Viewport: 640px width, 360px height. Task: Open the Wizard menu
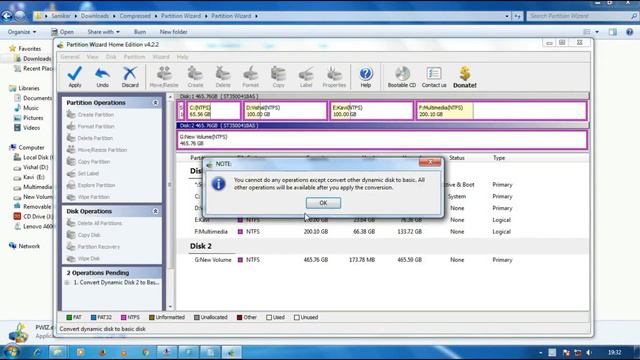(161, 57)
